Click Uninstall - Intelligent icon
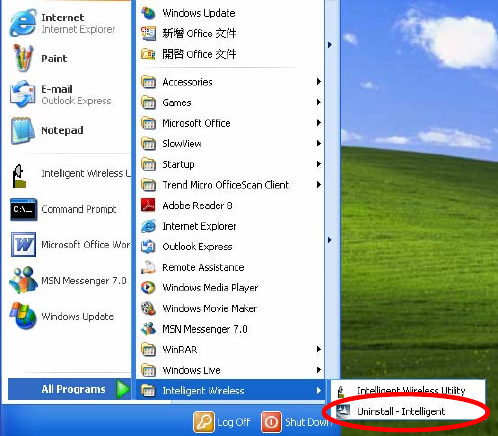 (x=343, y=411)
